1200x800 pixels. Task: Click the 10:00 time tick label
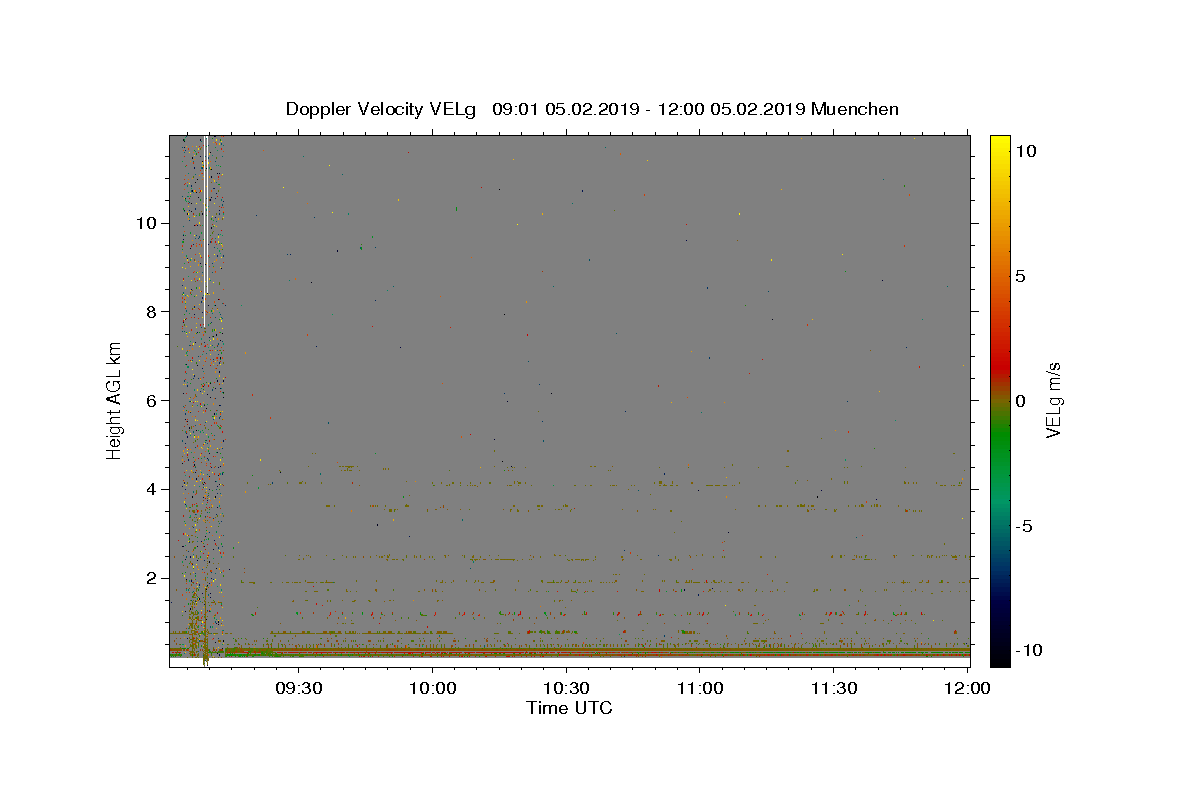tap(432, 688)
